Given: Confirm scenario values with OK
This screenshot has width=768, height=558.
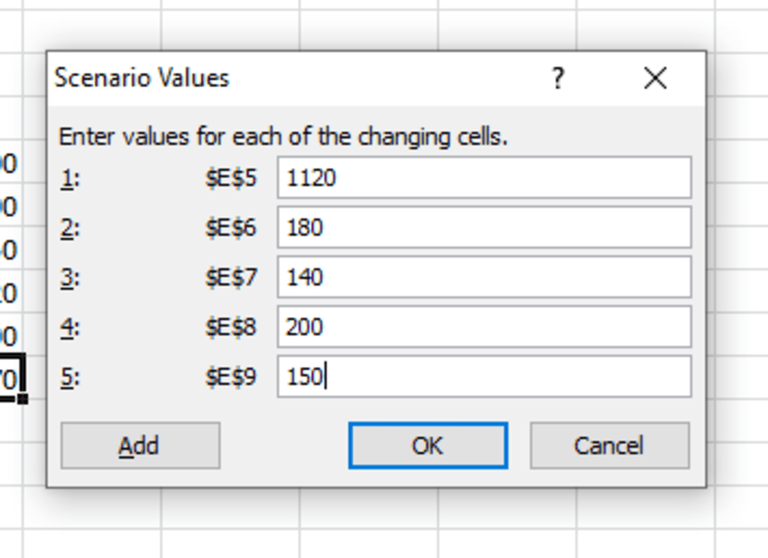Looking at the screenshot, I should point(428,445).
